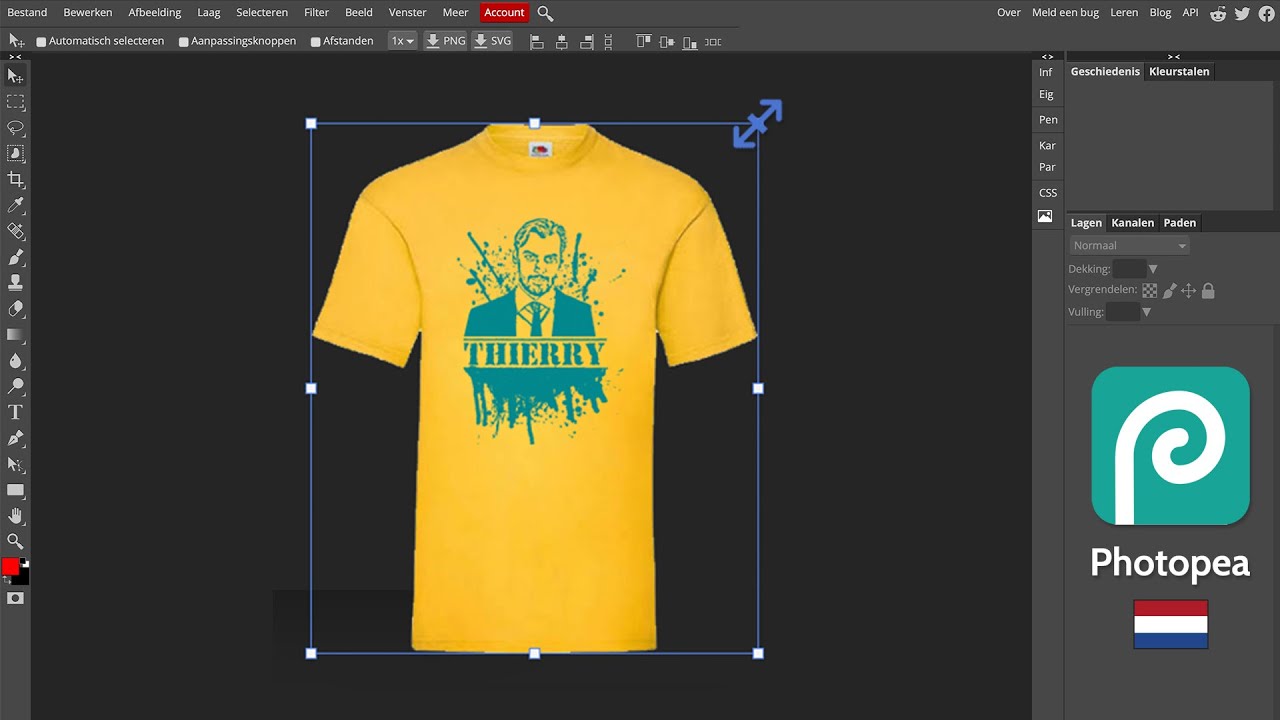
Task: Open the Kar panel in side column
Action: click(x=1047, y=146)
